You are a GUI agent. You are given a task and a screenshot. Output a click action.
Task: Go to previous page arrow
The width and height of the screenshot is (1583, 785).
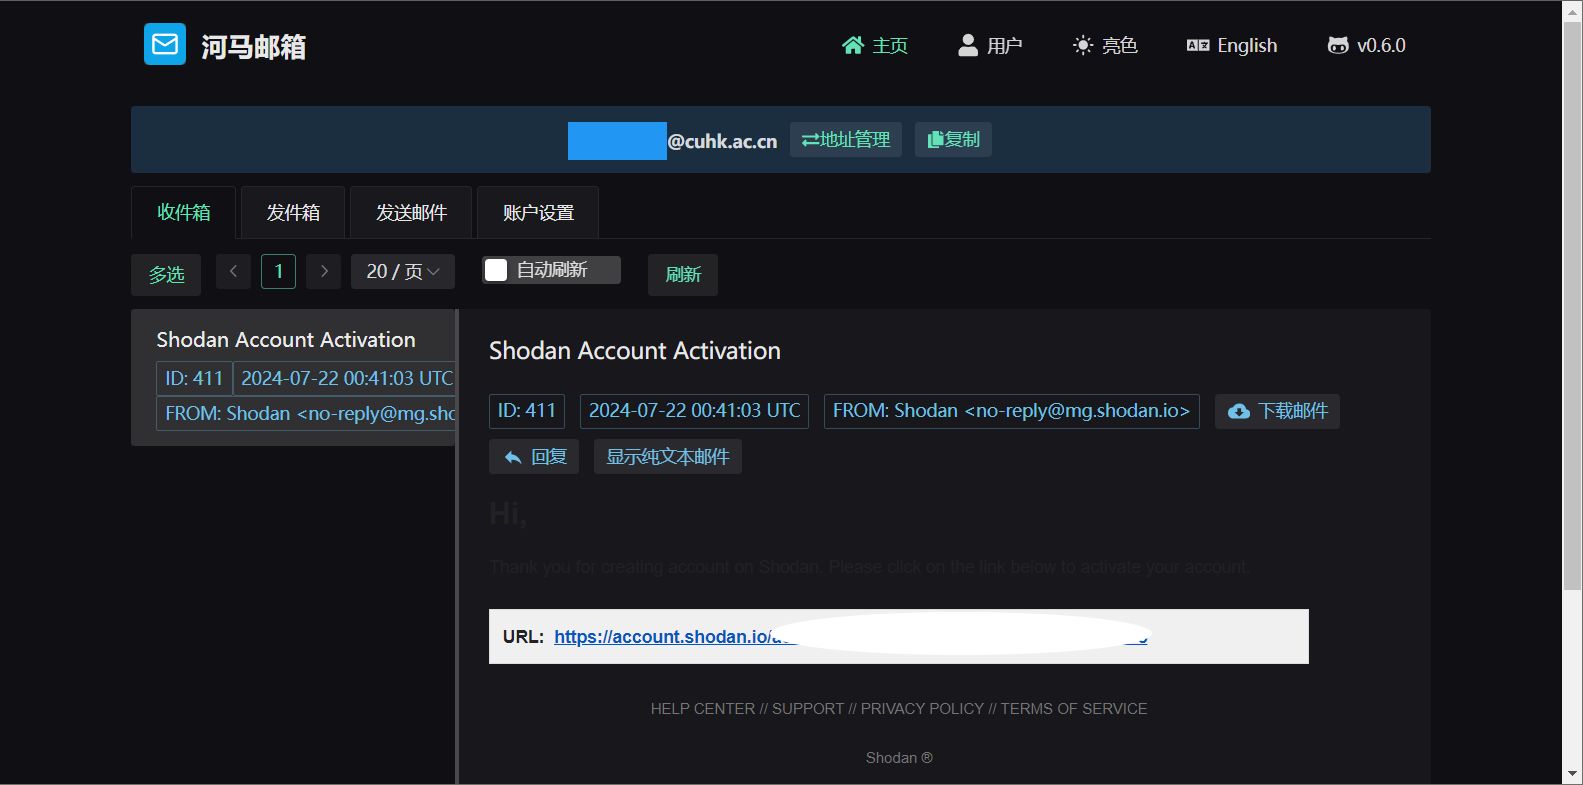coord(233,271)
